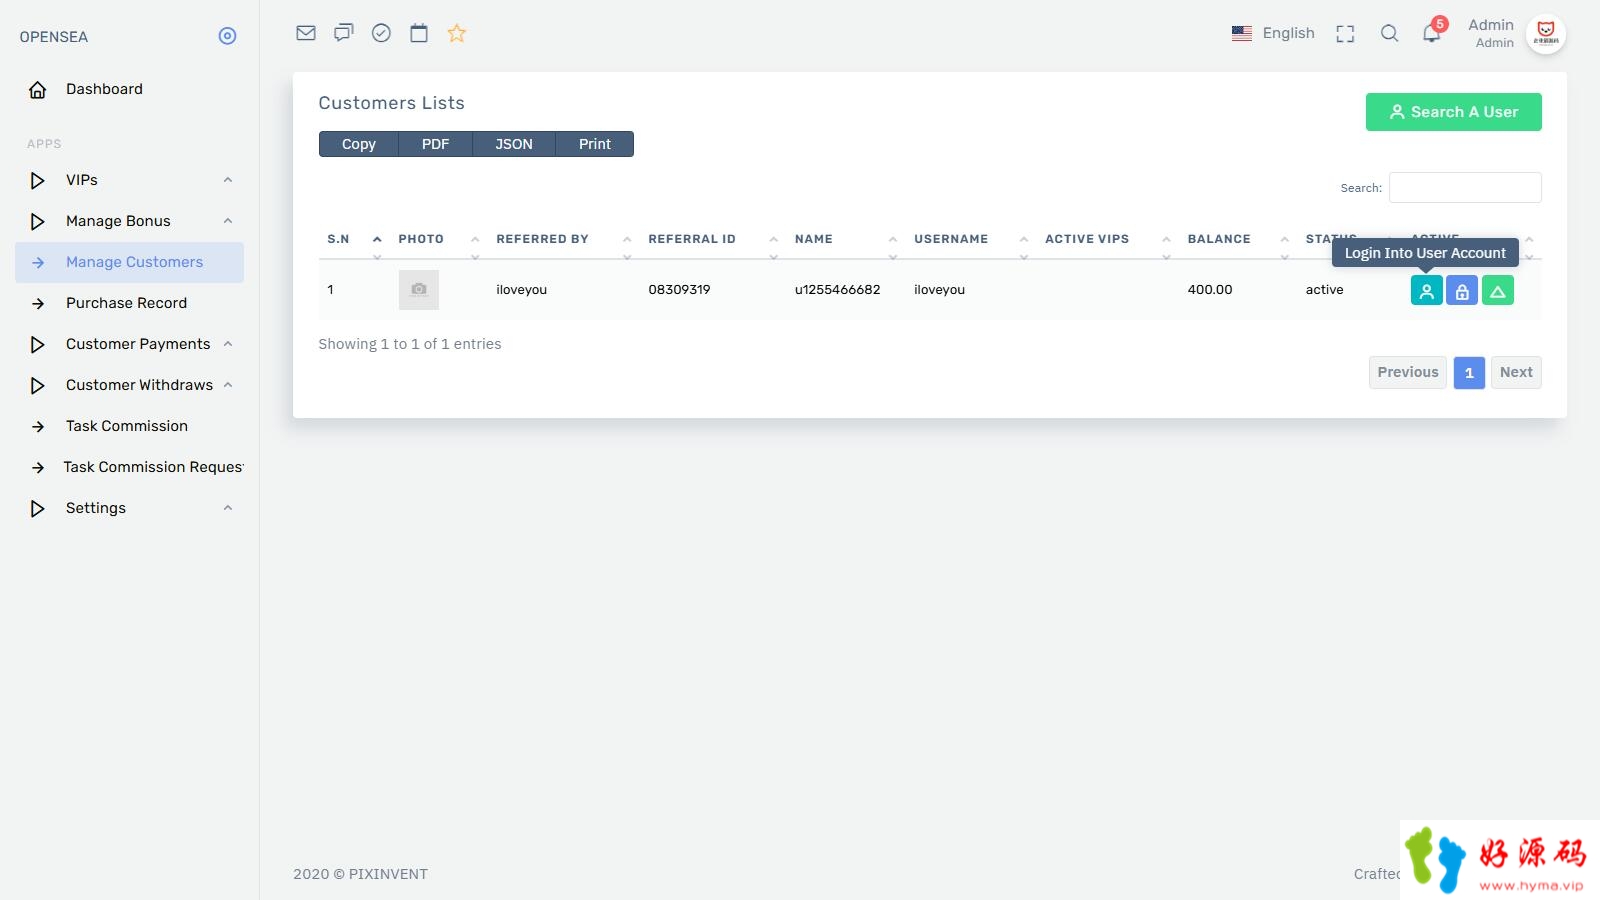
Task: Sort table by Referred By column
Action: pos(564,240)
